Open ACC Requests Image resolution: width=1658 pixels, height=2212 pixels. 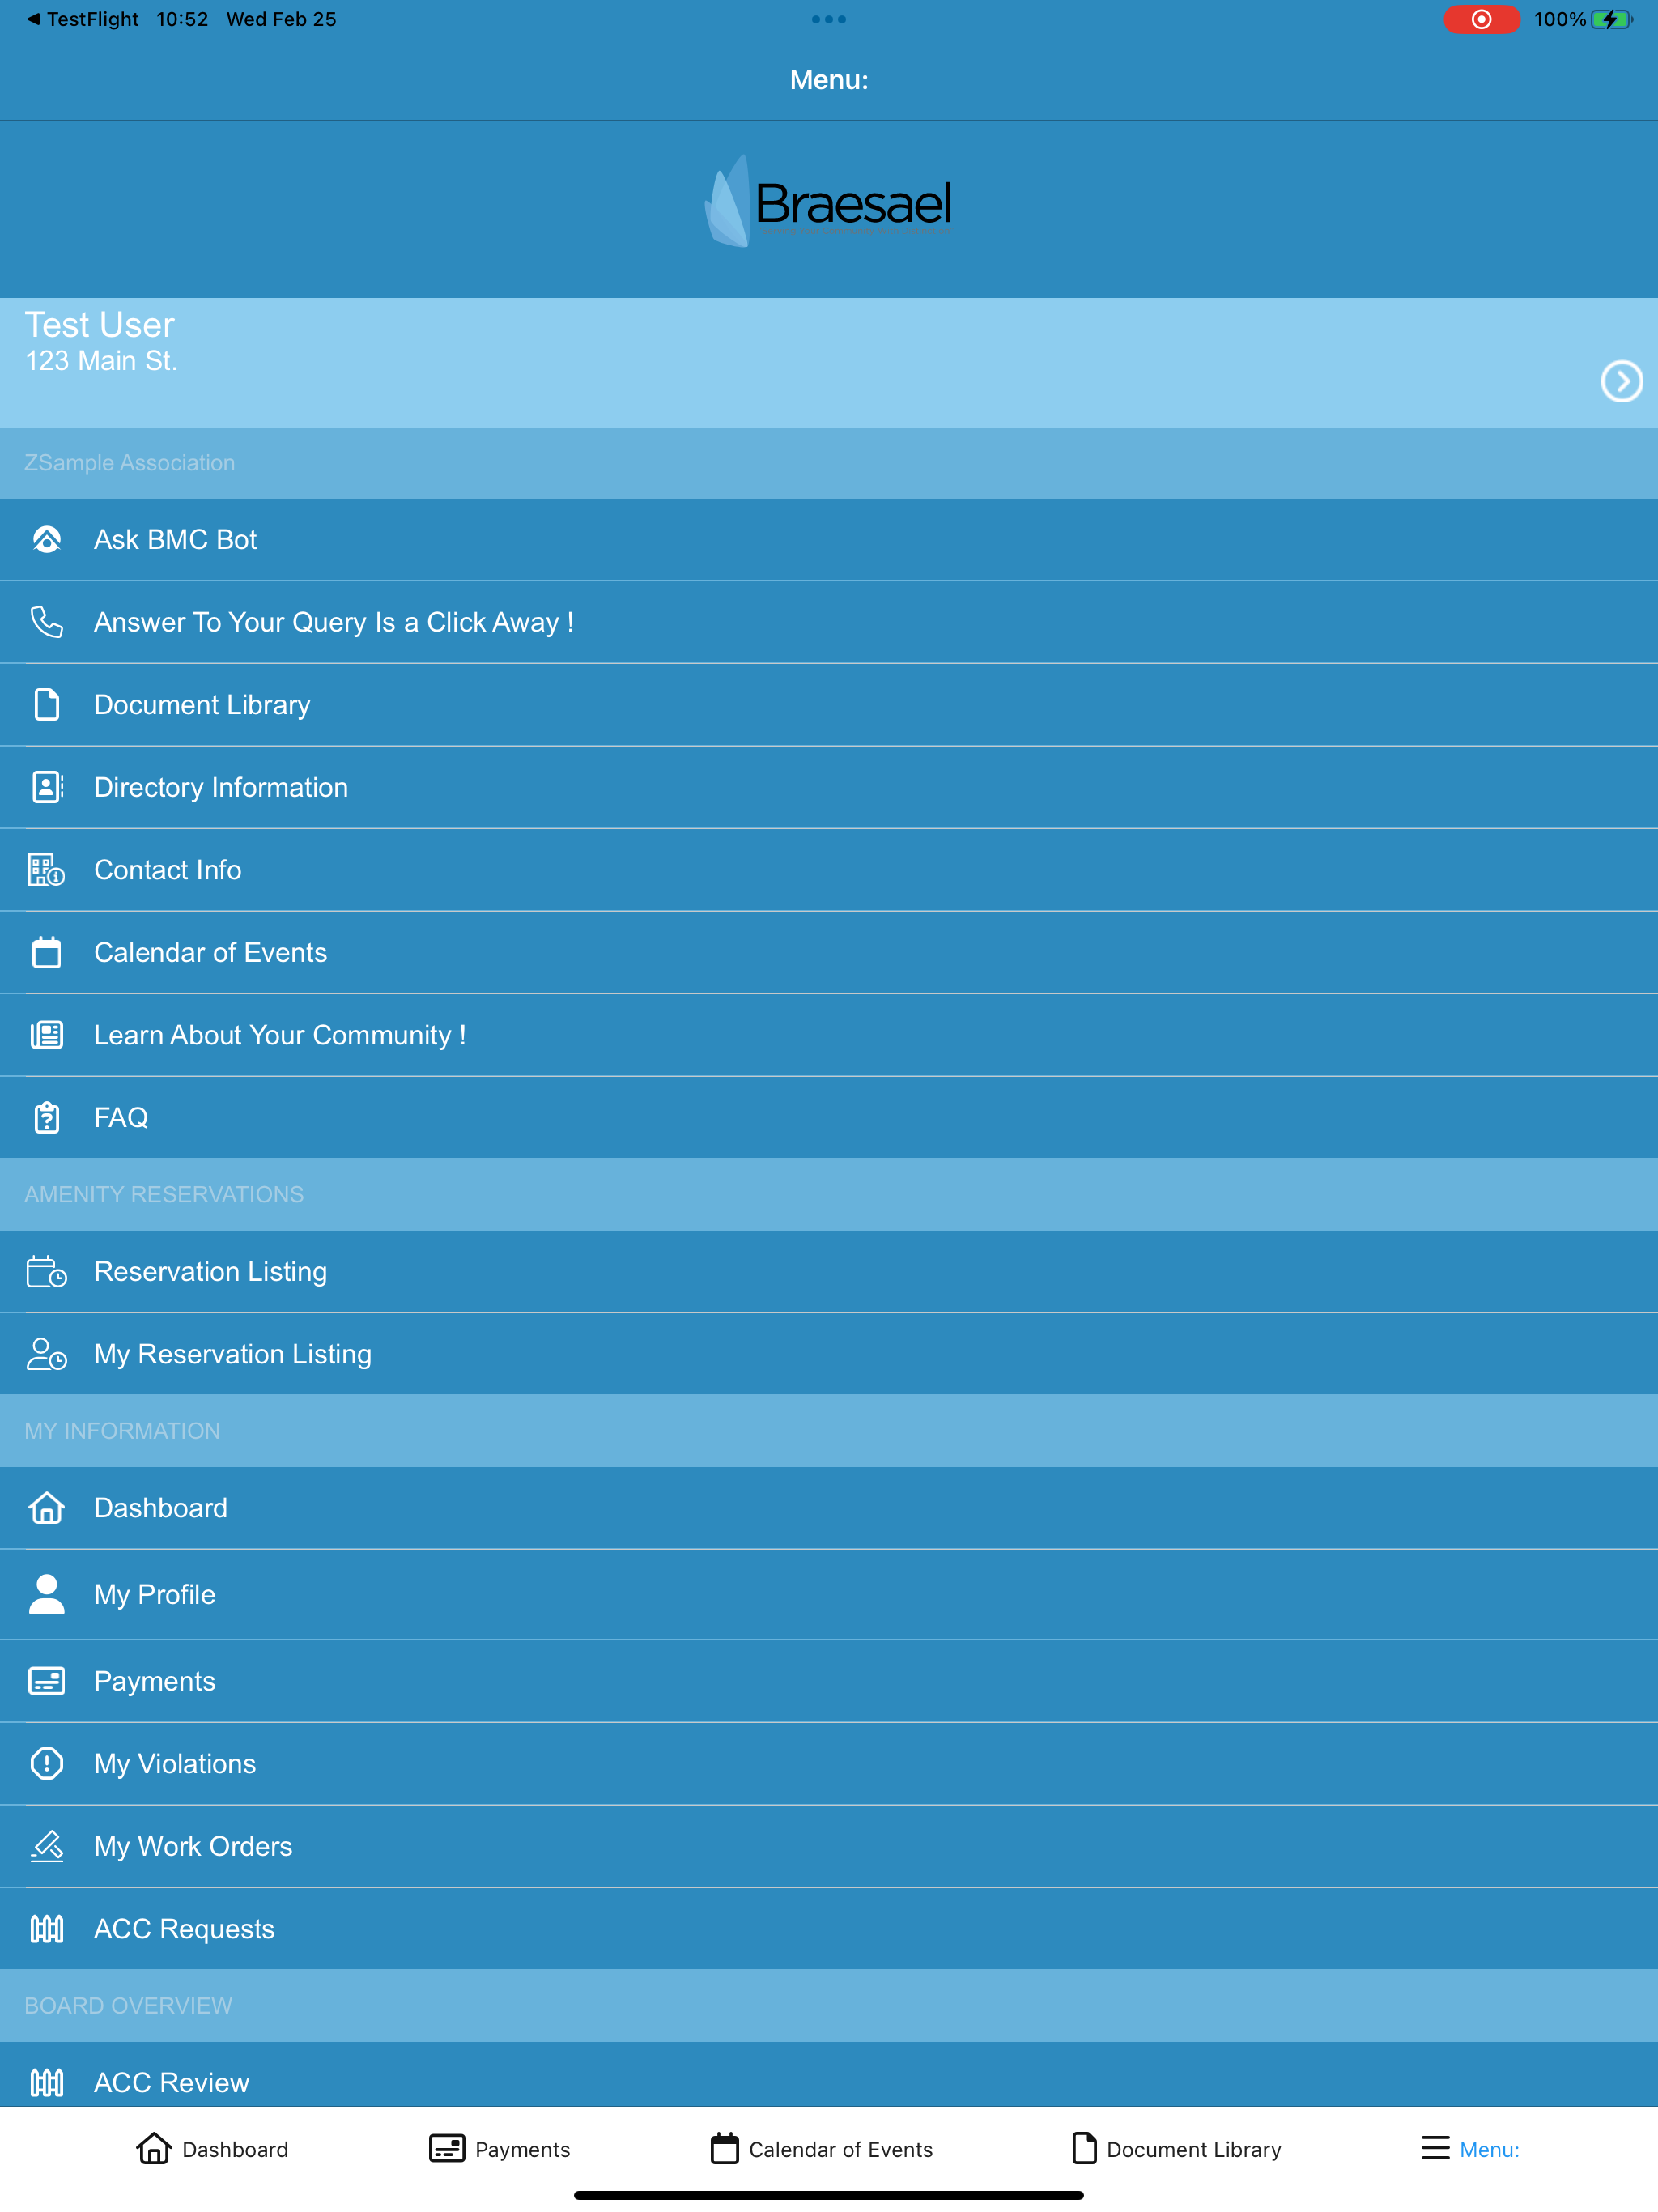(x=829, y=1929)
